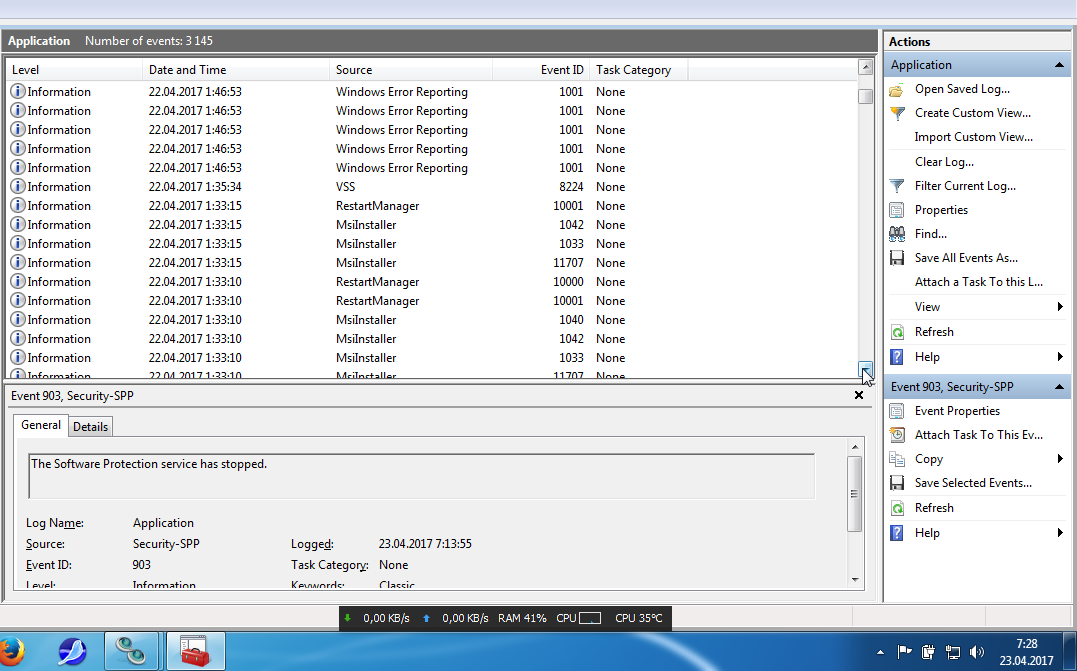
Task: Select the General tab
Action: point(41,425)
